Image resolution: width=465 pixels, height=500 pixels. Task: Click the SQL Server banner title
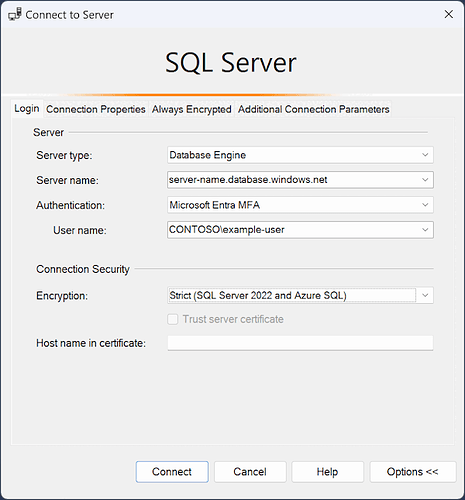[x=231, y=62]
